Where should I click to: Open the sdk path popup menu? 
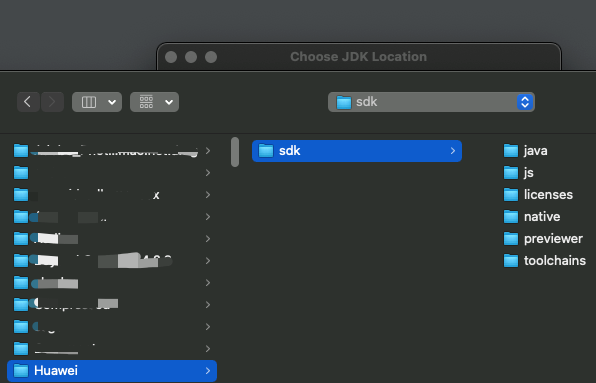pyautogui.click(x=431, y=102)
